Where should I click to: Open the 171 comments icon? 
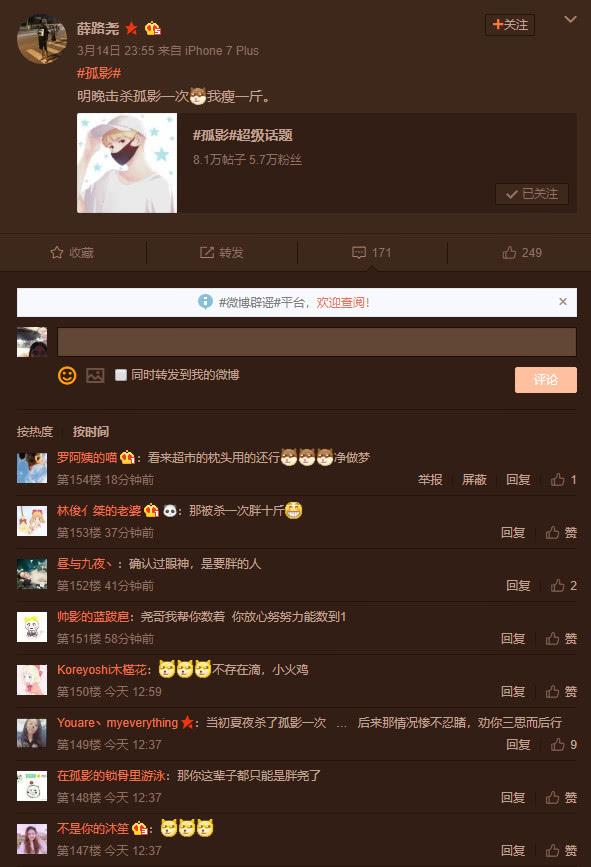click(x=359, y=253)
